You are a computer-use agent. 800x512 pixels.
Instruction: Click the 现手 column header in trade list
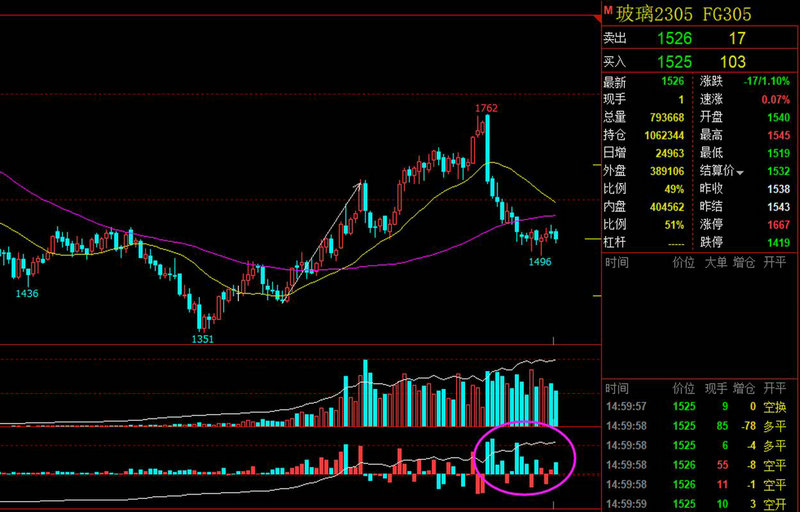714,387
